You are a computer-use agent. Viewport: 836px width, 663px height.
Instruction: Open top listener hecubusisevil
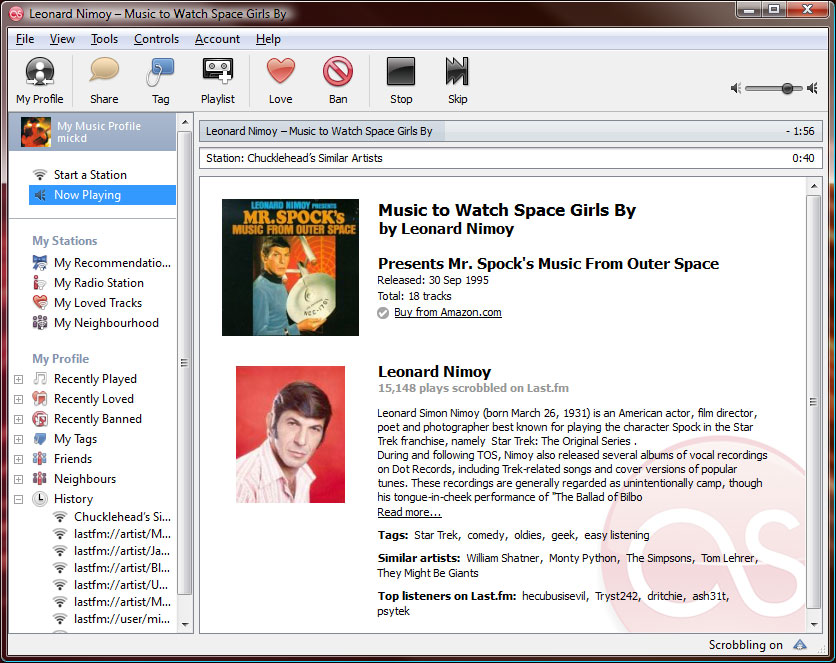[x=553, y=596]
